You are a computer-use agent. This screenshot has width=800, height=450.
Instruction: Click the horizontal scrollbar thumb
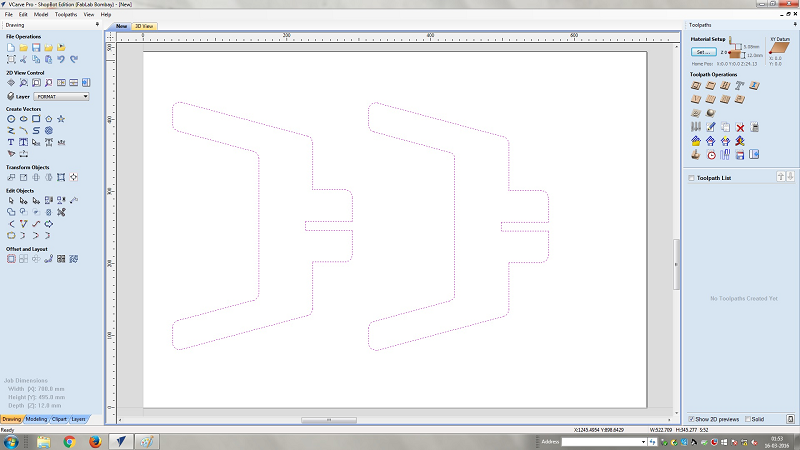point(329,420)
